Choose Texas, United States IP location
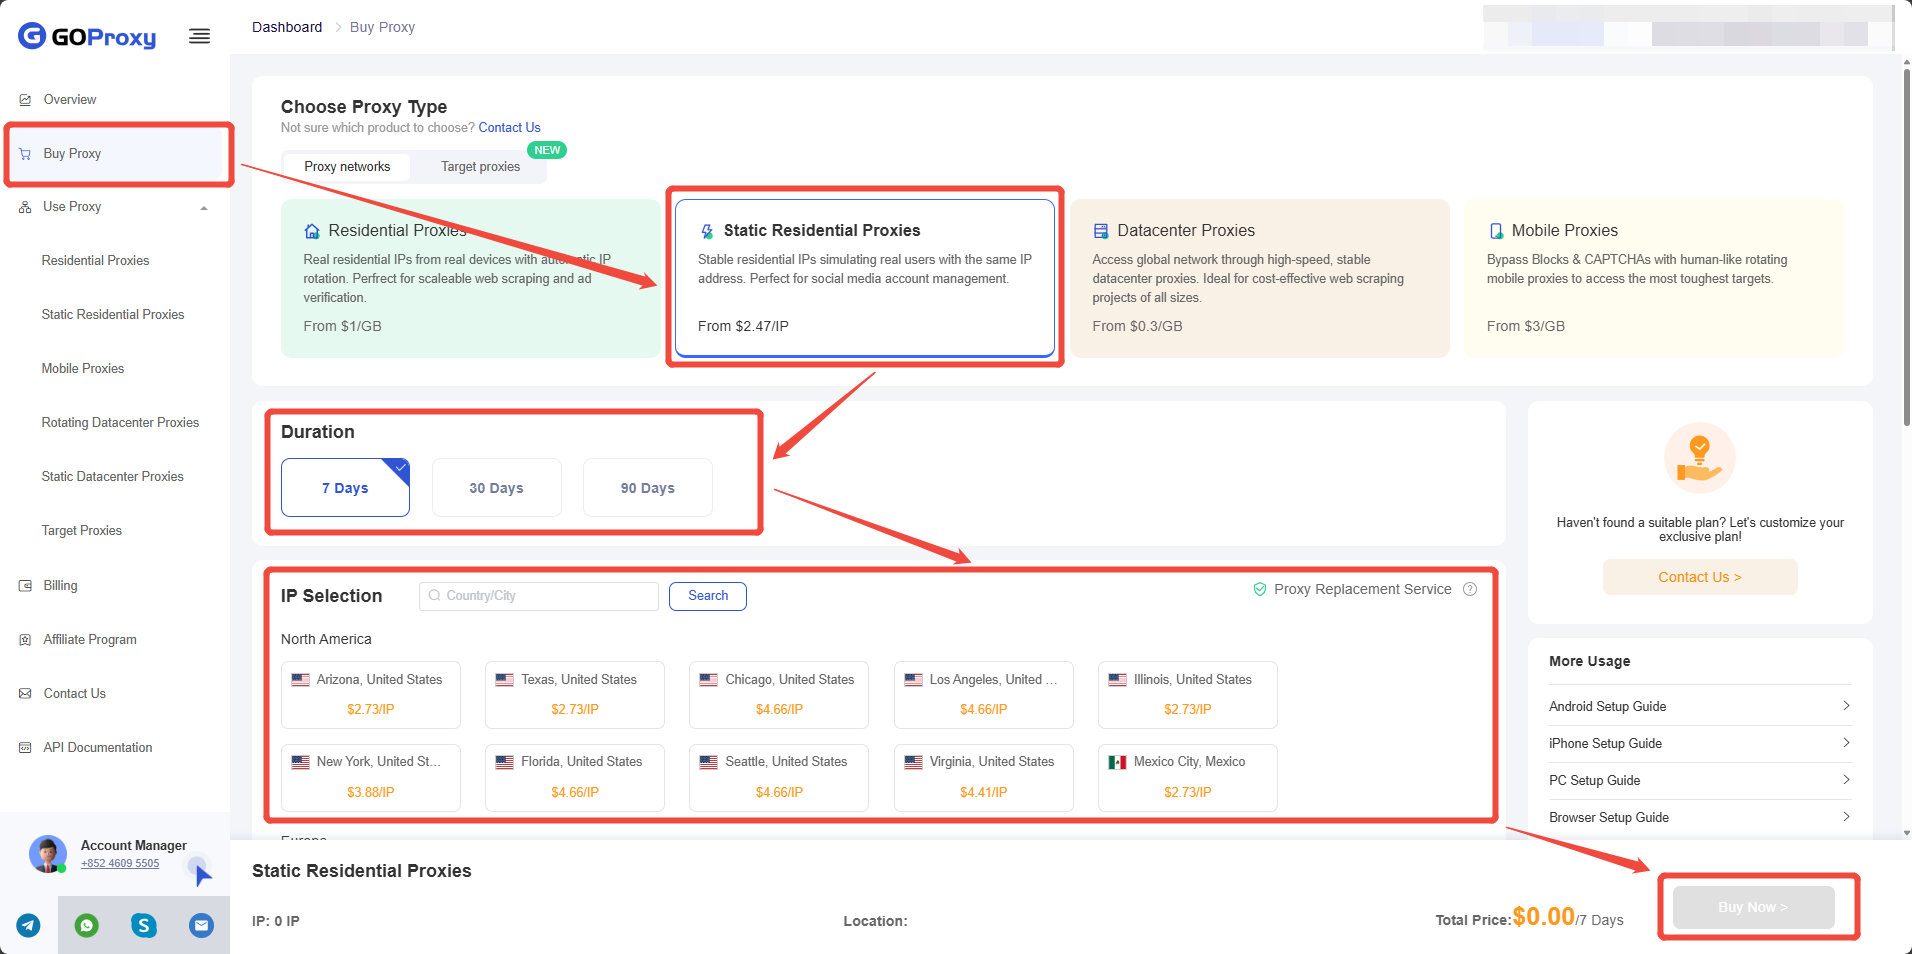This screenshot has width=1912, height=954. 574,695
